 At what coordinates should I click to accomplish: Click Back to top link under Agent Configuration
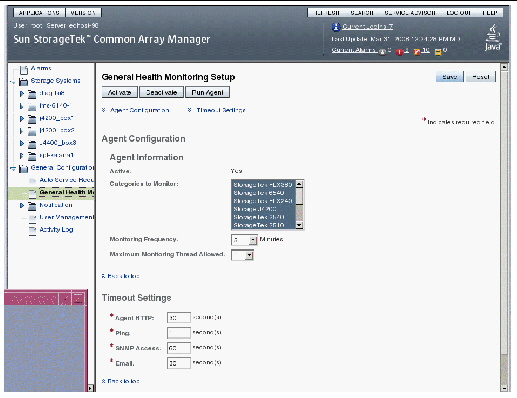[x=123, y=276]
